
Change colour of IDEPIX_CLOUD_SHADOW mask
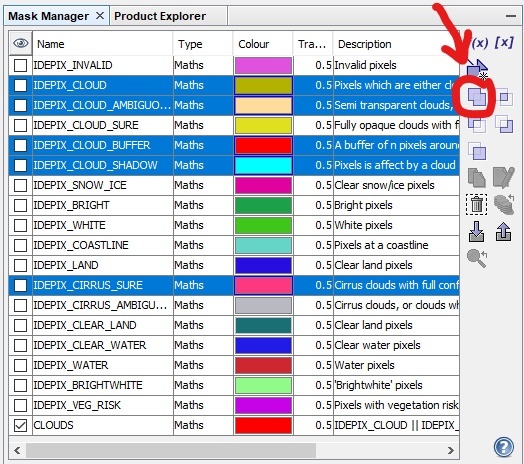coord(263,165)
